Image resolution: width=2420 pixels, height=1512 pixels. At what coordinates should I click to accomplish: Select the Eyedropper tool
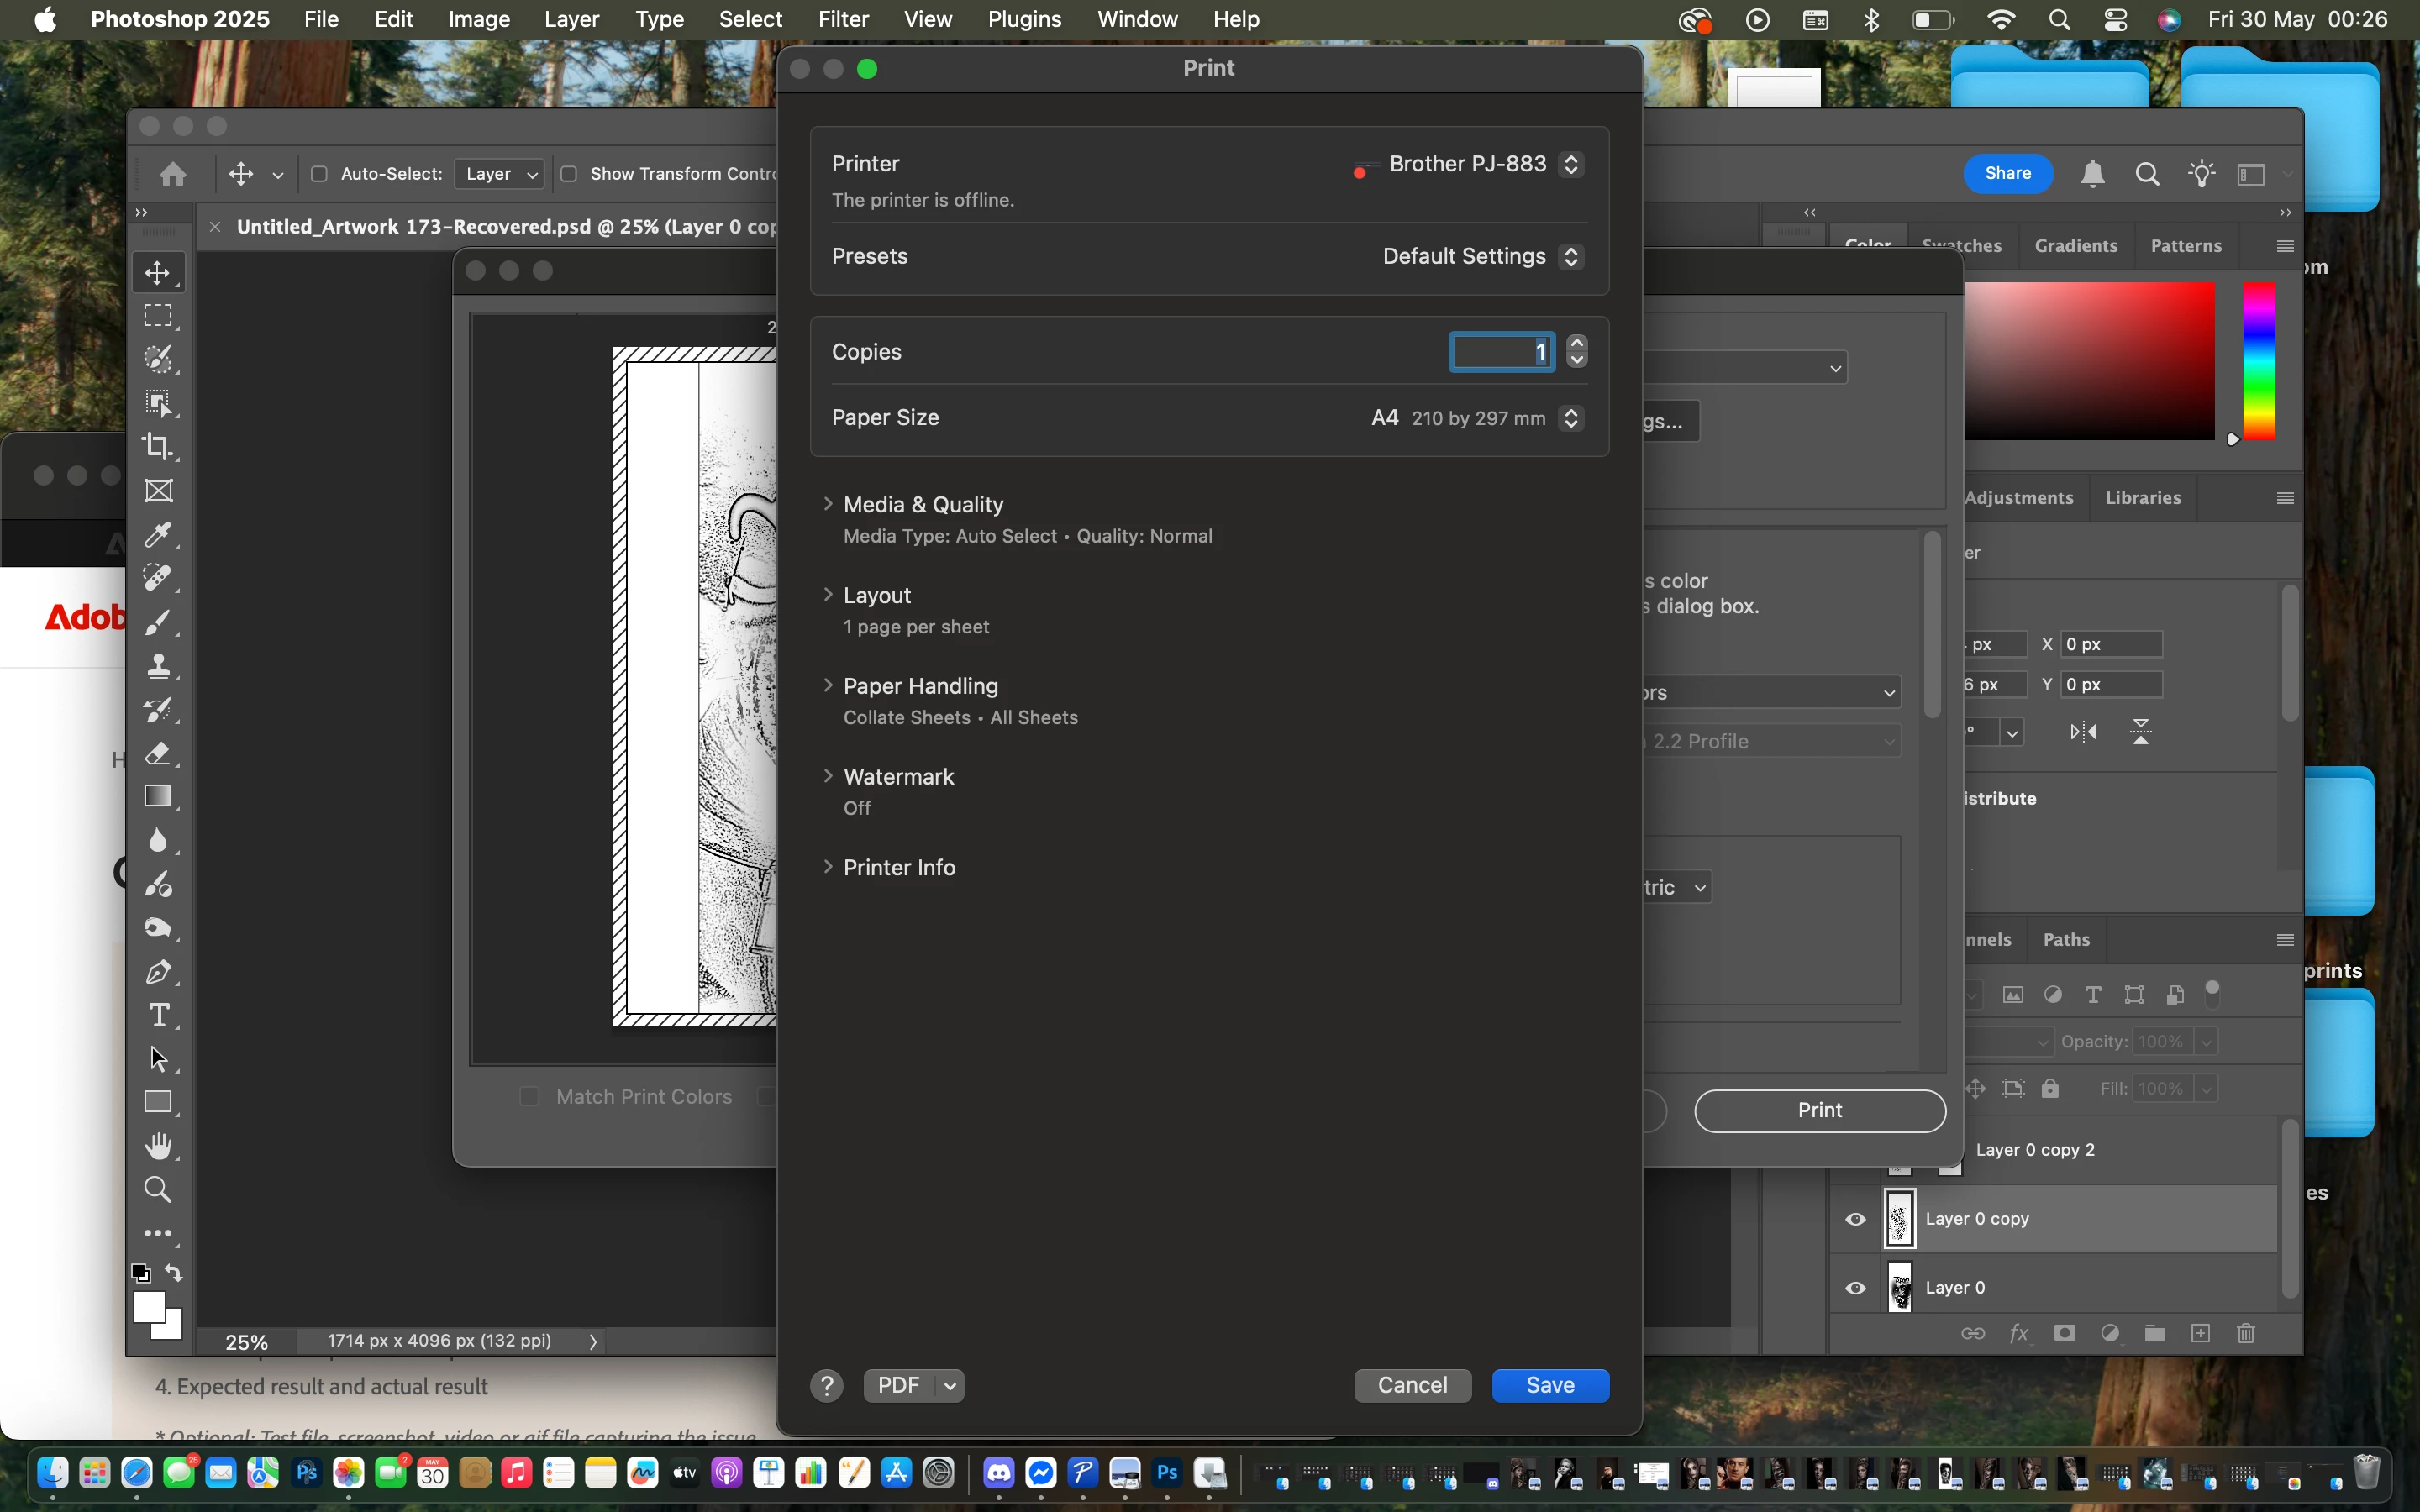(158, 535)
